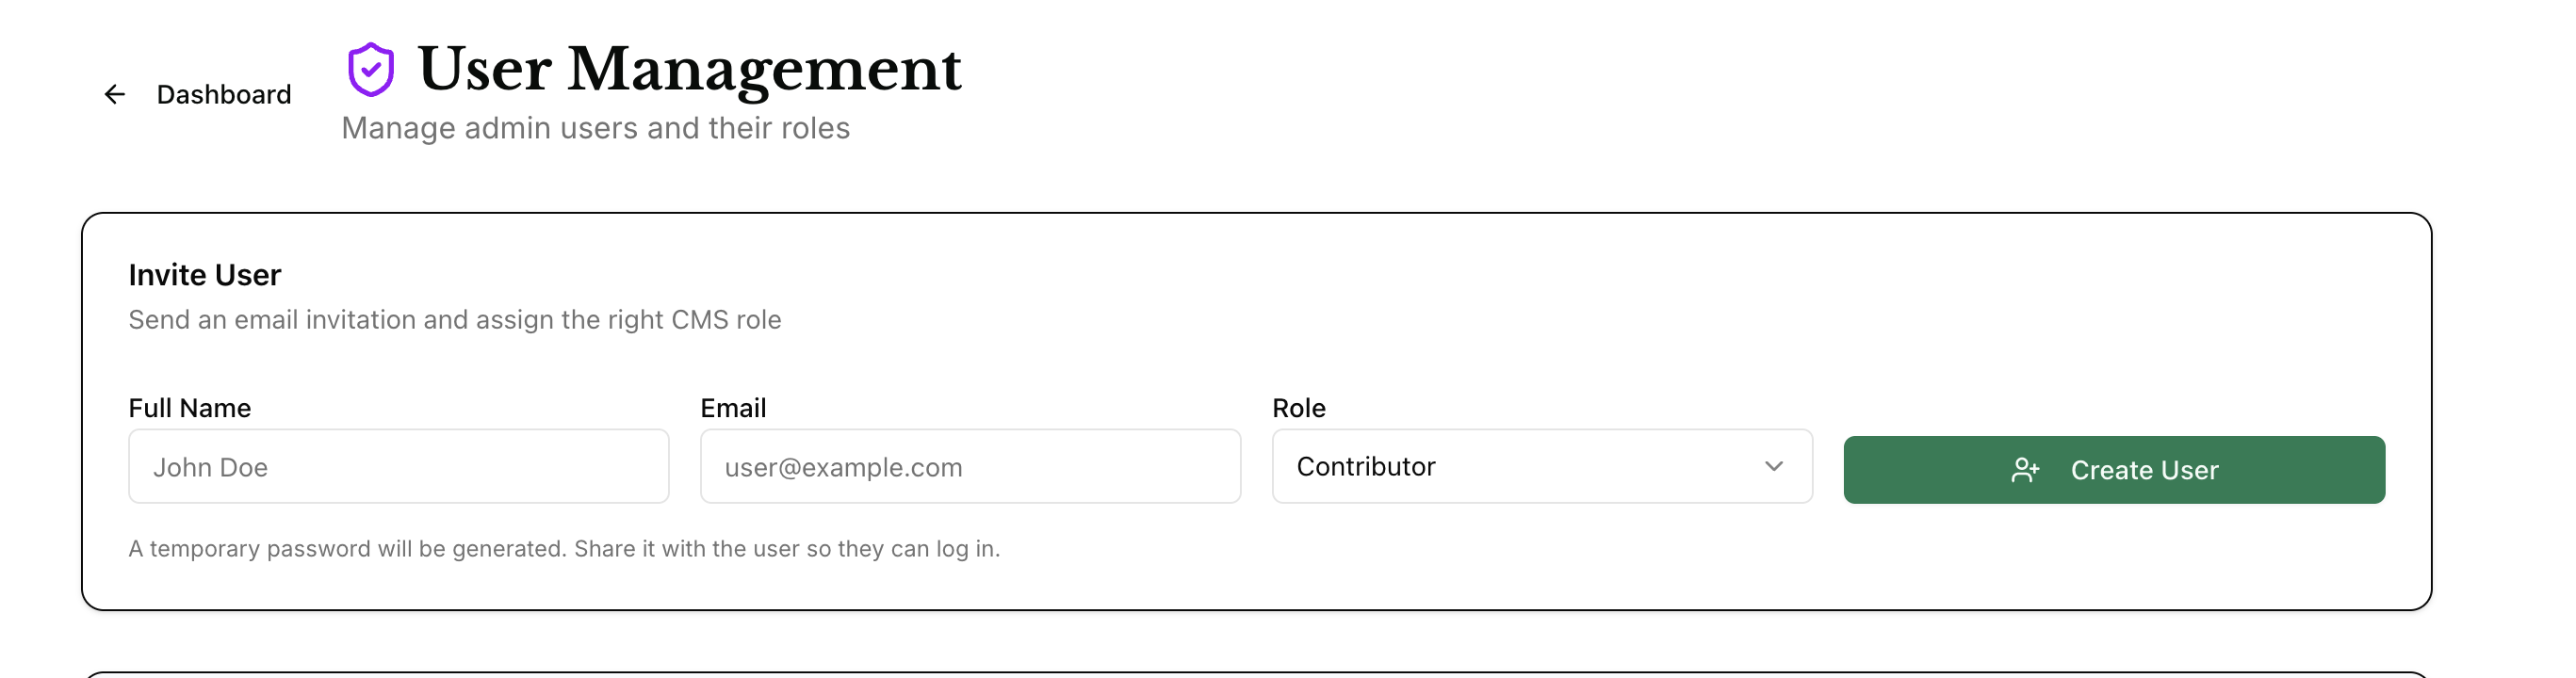This screenshot has height=678, width=2576.
Task: Click the 'Send an email invitation' description
Action: coord(454,320)
